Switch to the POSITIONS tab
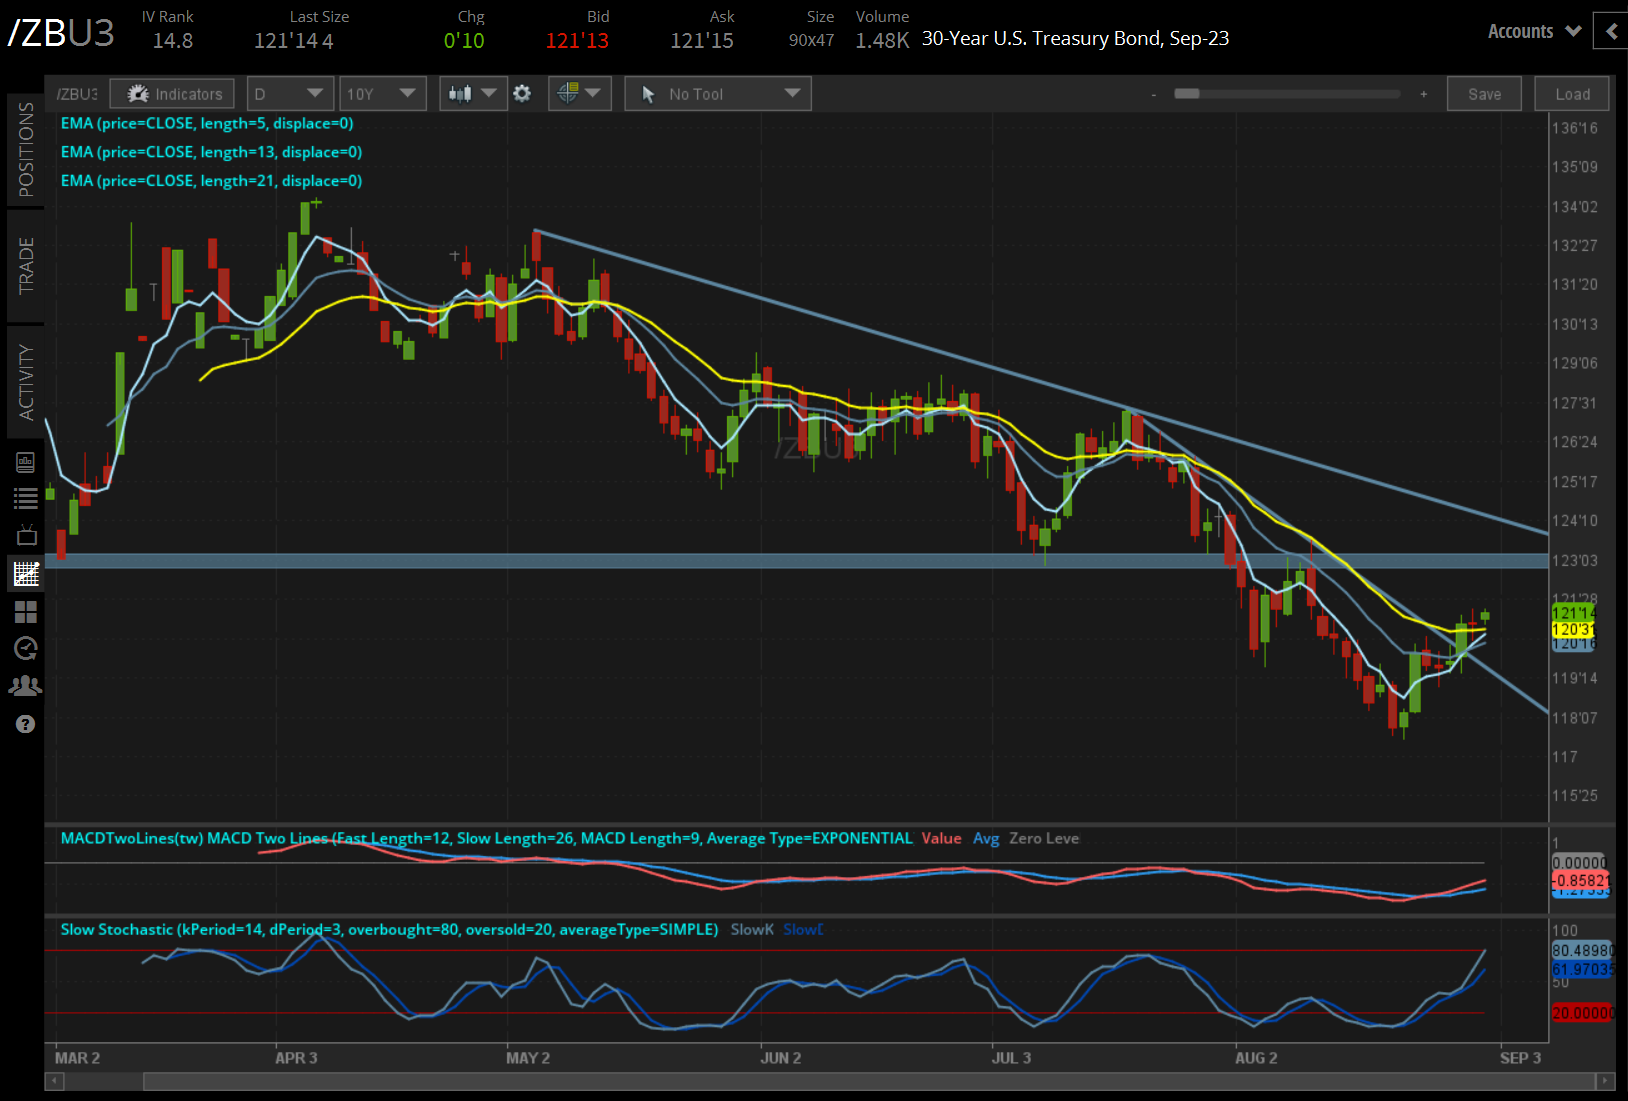 point(26,149)
